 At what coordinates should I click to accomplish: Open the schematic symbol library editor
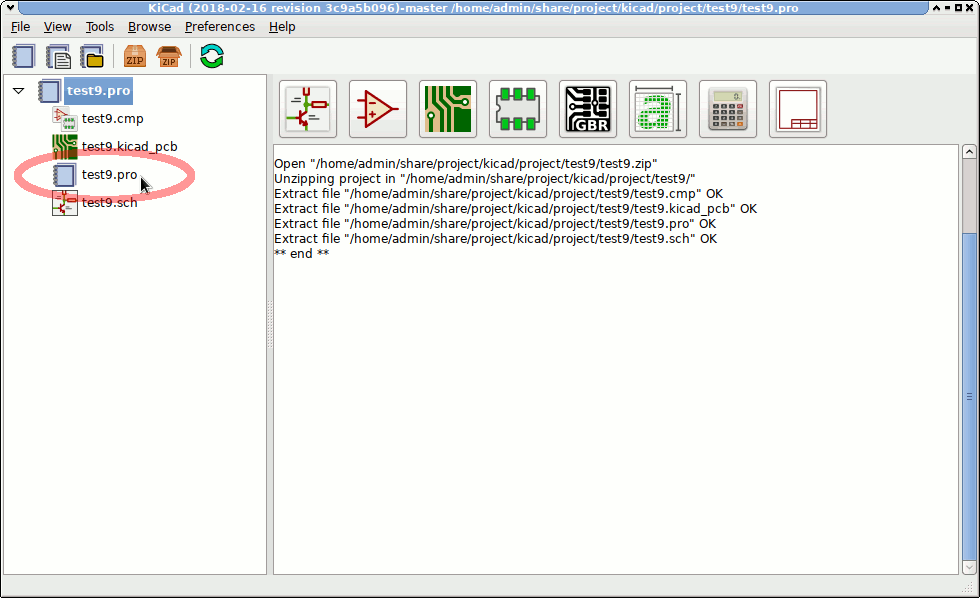[x=377, y=109]
